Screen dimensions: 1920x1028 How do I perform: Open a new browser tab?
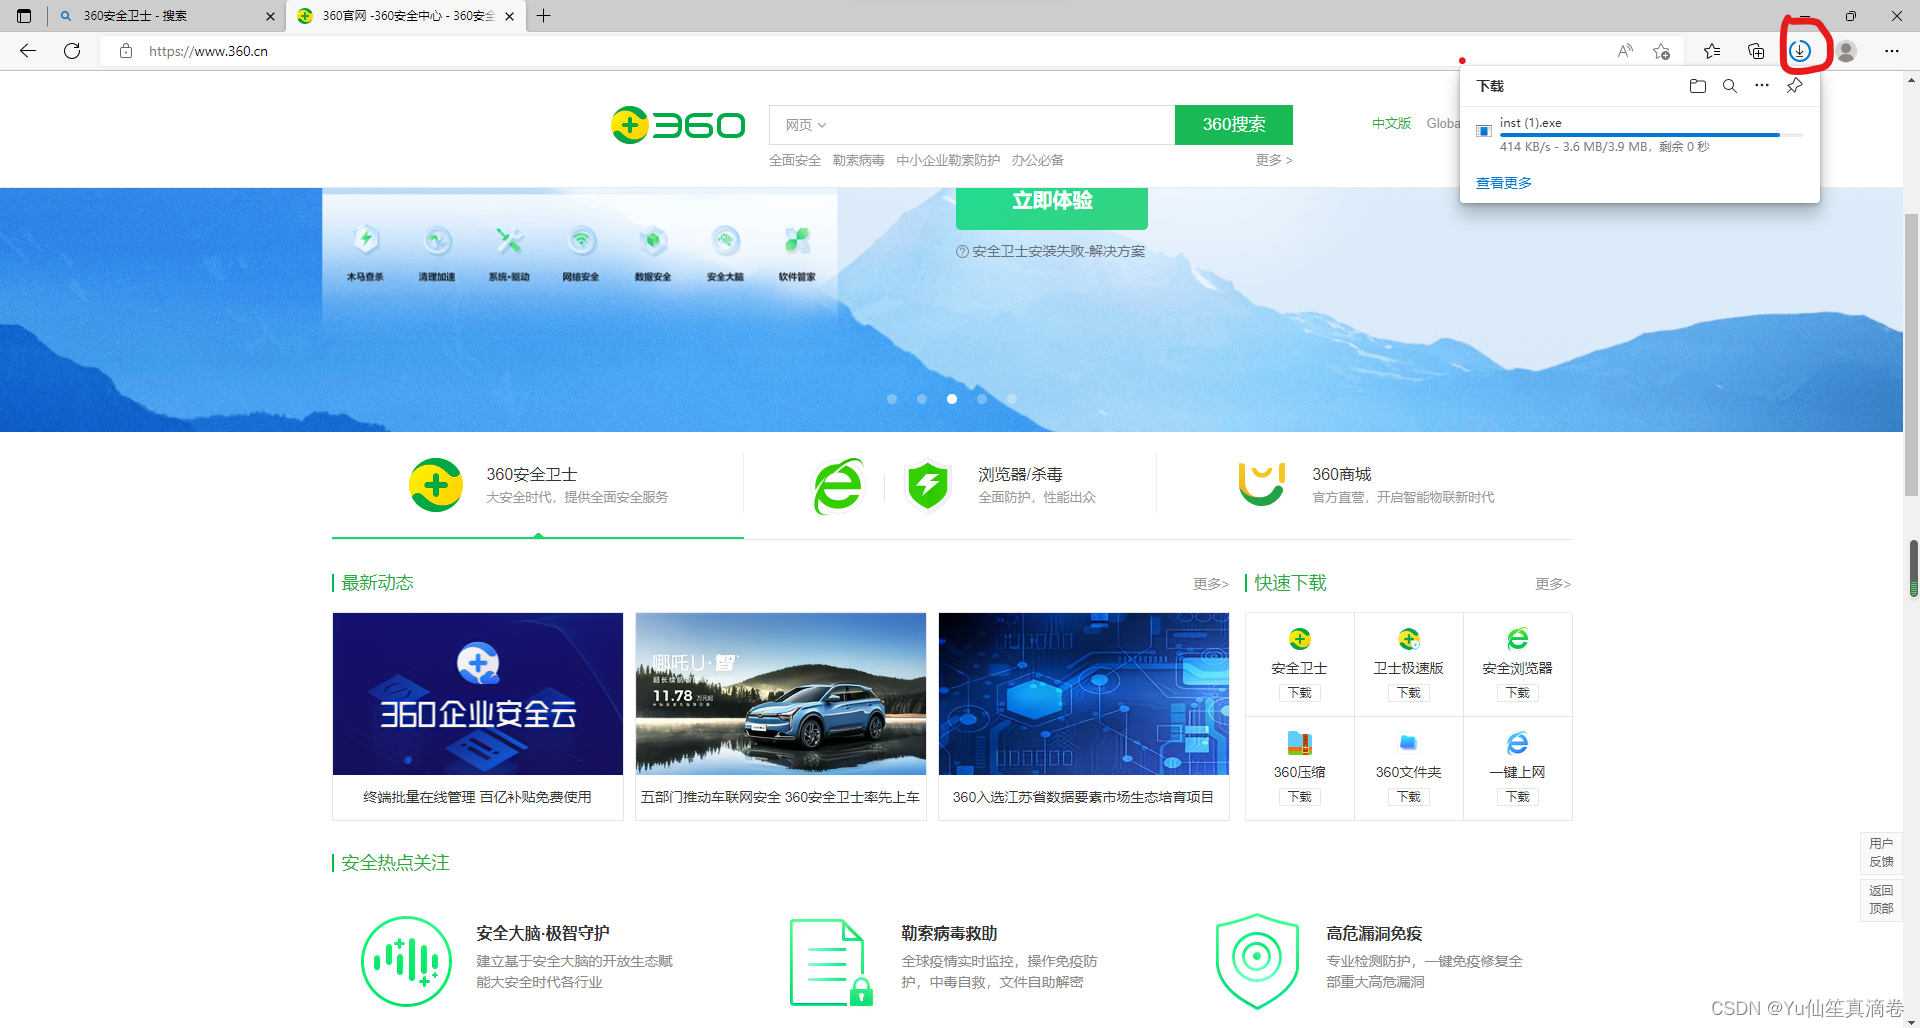(543, 16)
